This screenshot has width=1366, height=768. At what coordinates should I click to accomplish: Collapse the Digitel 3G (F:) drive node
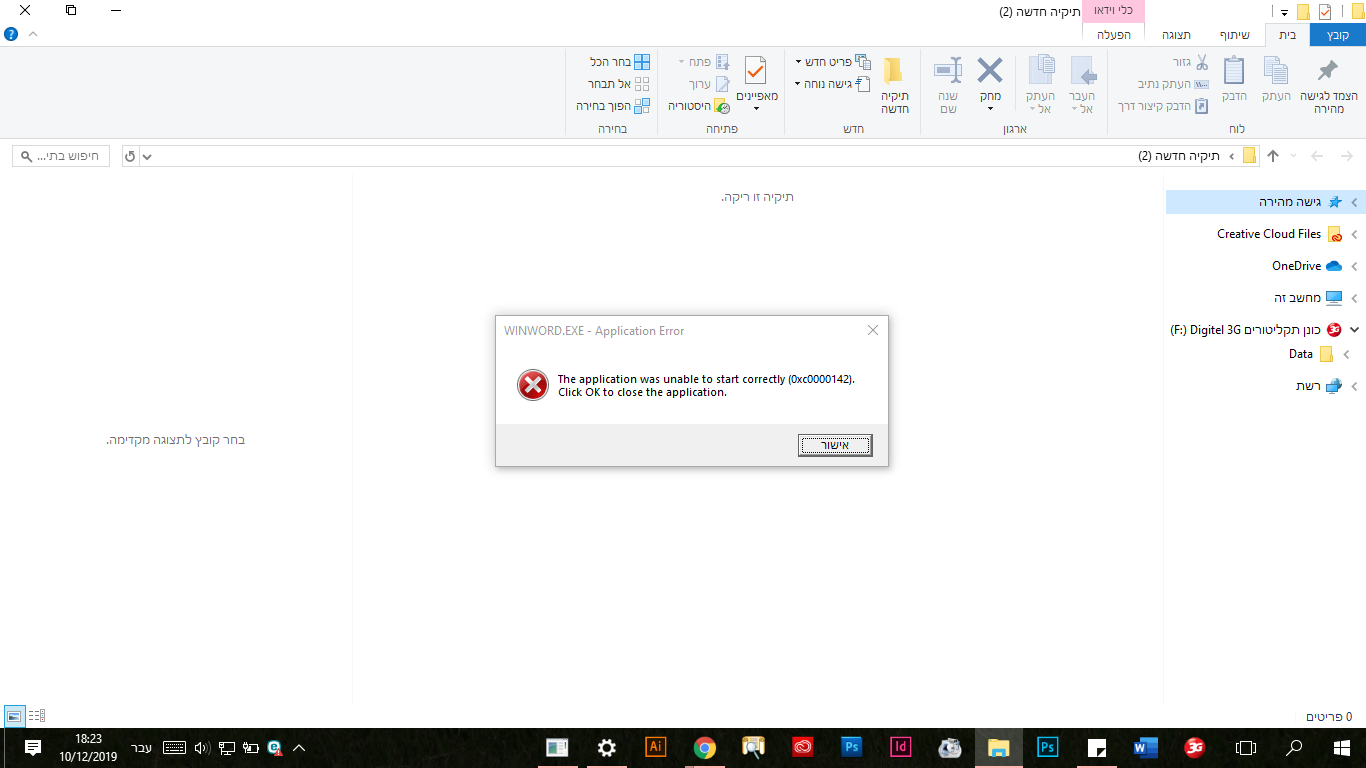[1355, 329]
